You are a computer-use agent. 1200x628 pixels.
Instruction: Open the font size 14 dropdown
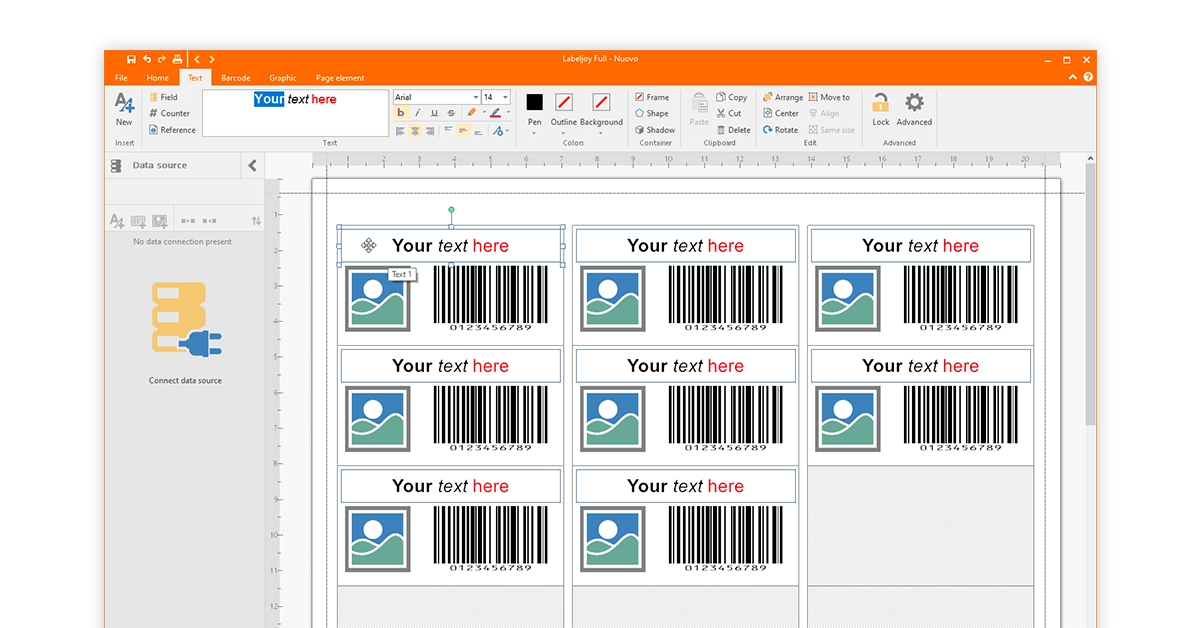pyautogui.click(x=505, y=97)
